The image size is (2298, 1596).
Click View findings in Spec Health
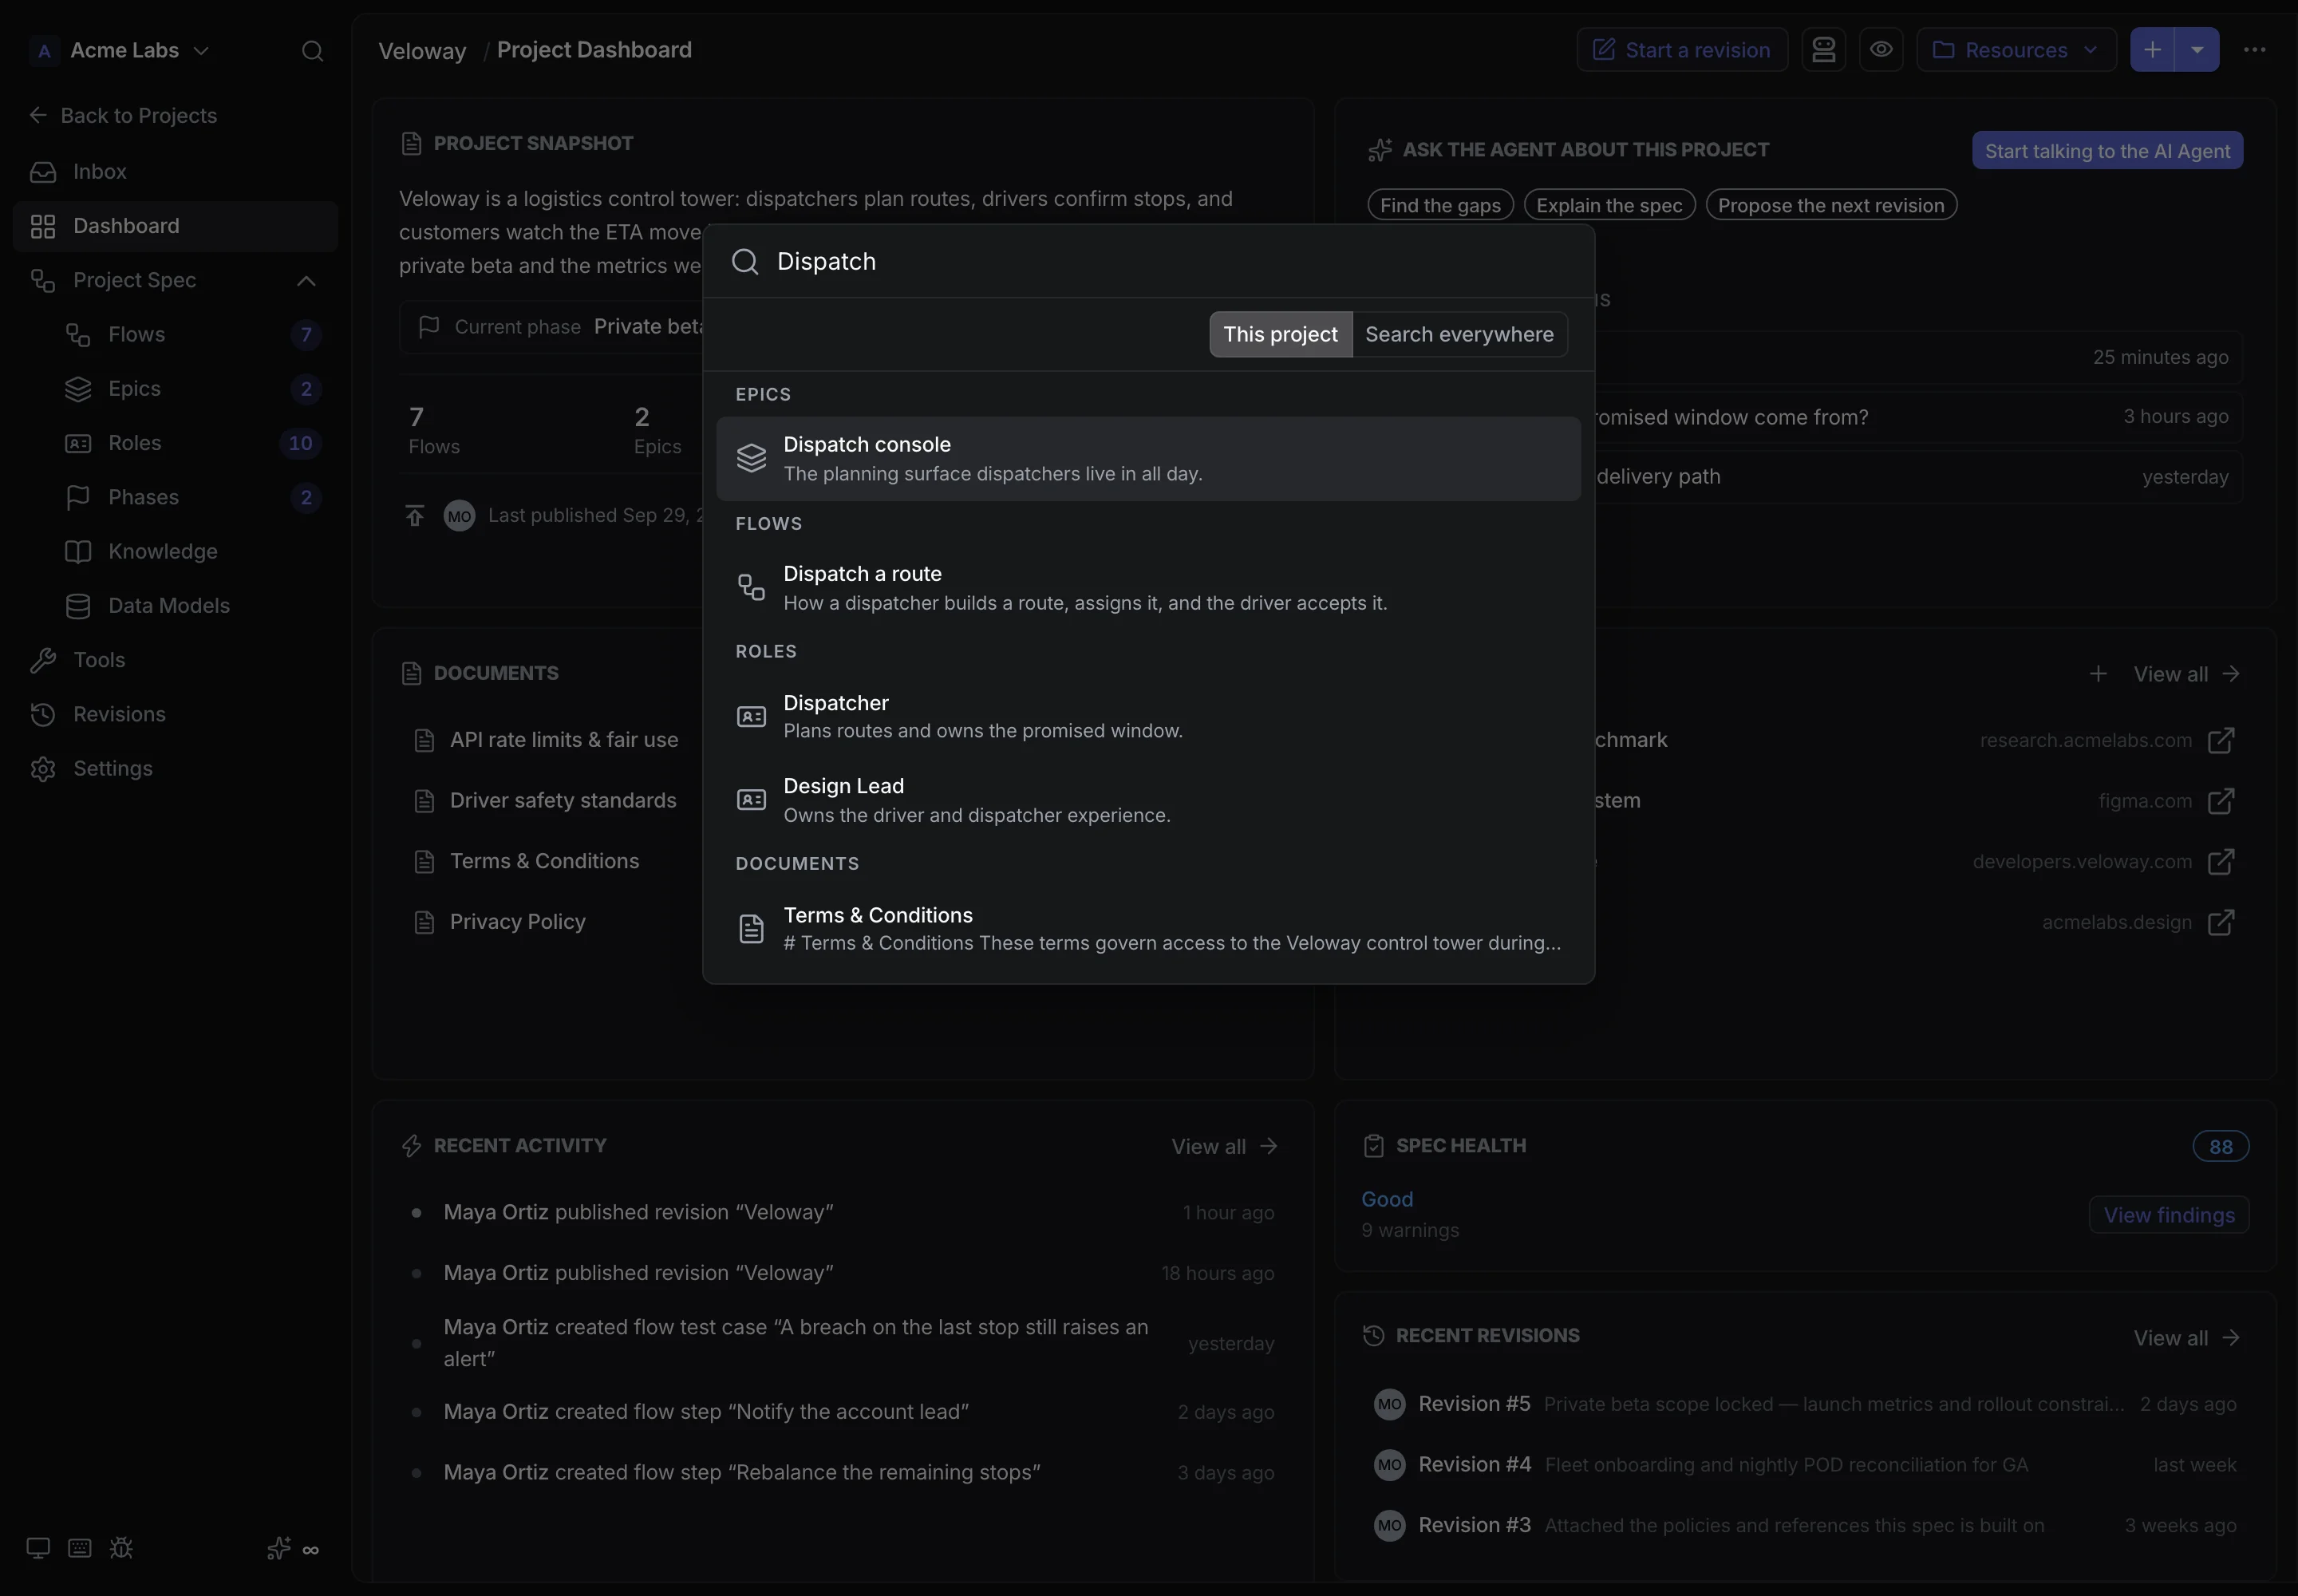point(2169,1215)
